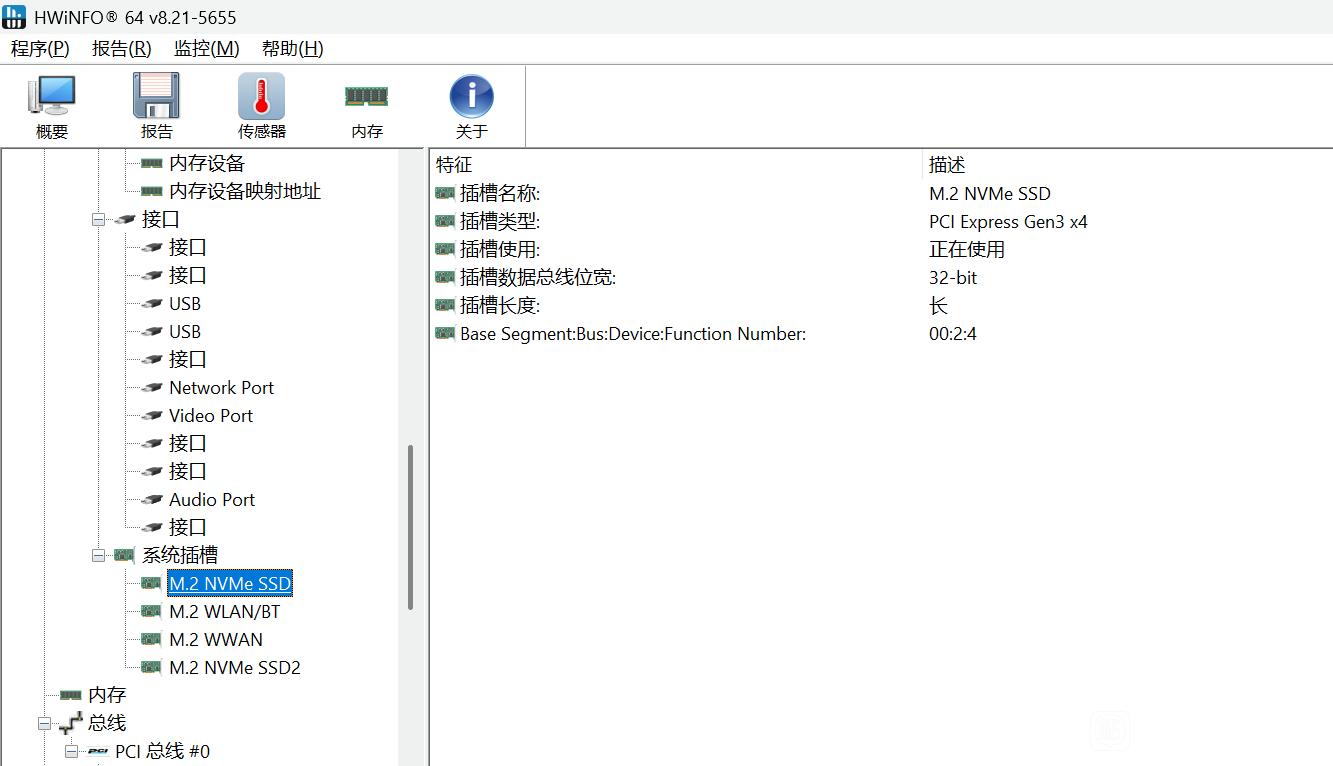Open the 程序(P) menu
The width and height of the screenshot is (1333, 766).
tap(40, 48)
